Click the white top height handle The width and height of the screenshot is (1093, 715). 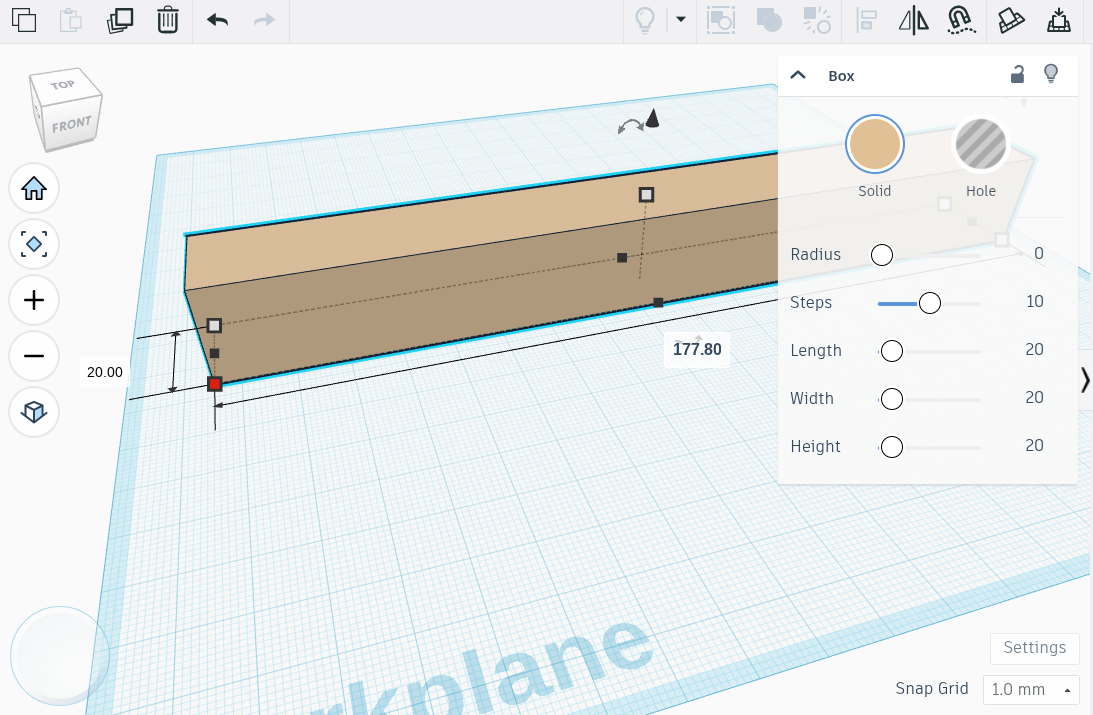click(646, 194)
